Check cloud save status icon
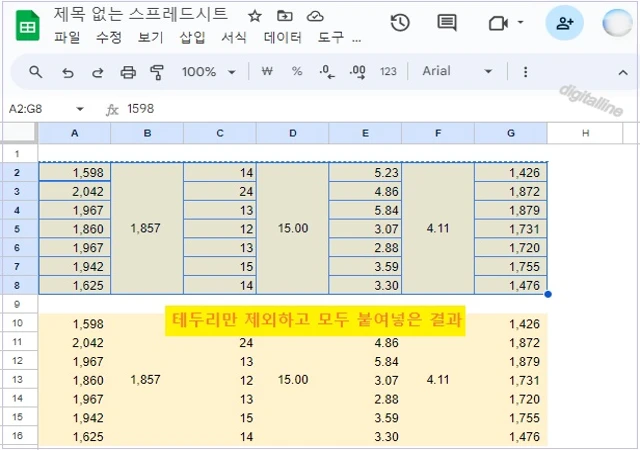This screenshot has height=450, width=640. tap(315, 16)
